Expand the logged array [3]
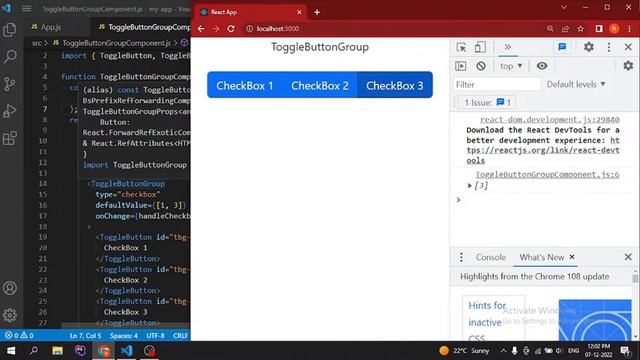This screenshot has height=360, width=640. [x=470, y=186]
